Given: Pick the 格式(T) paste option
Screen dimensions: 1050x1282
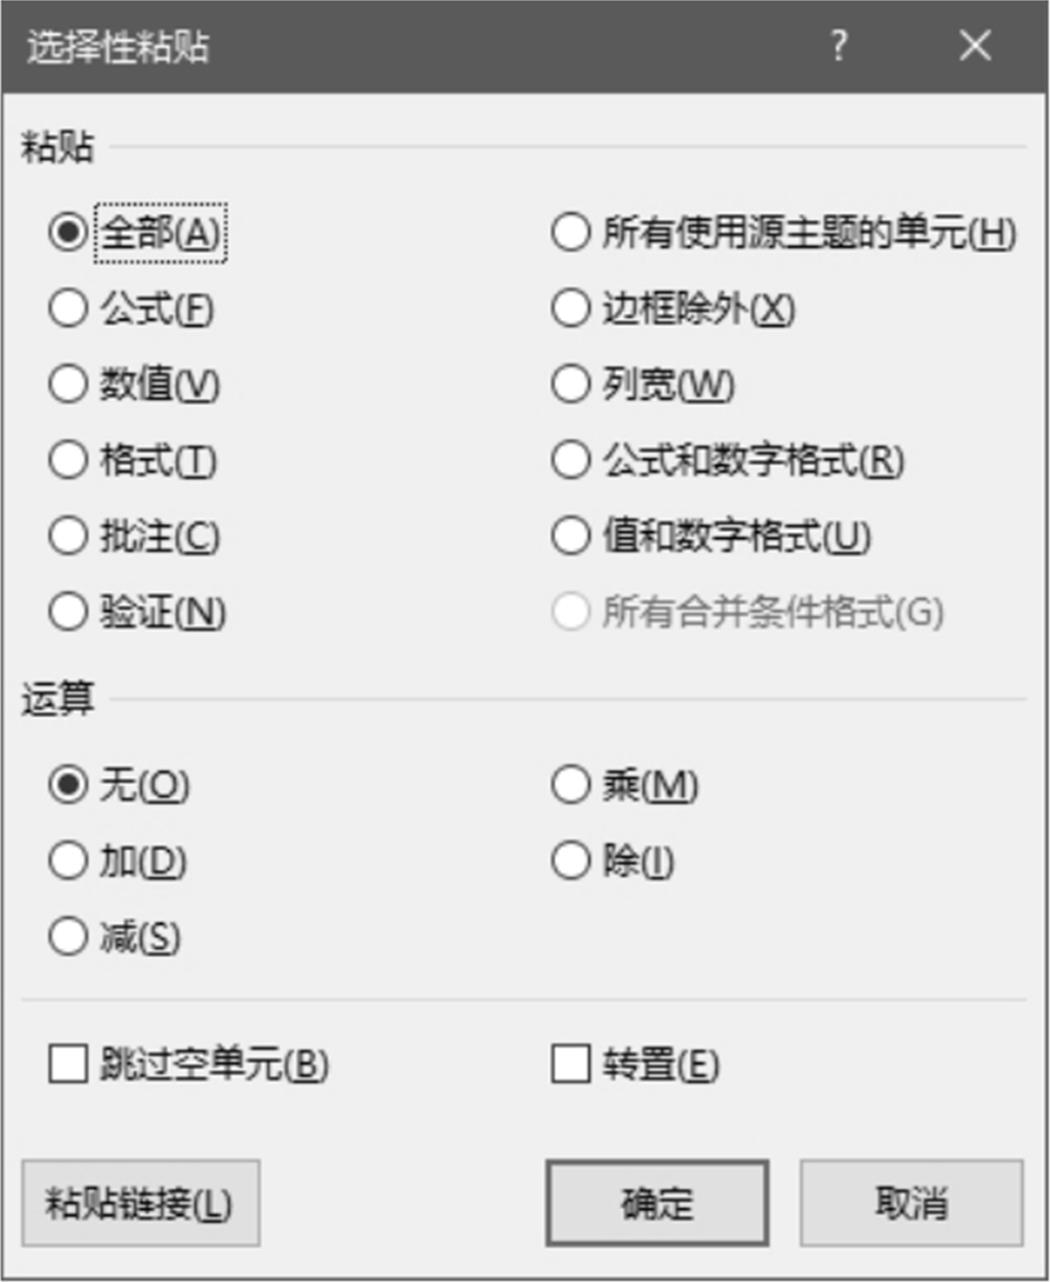Looking at the screenshot, I should (68, 460).
